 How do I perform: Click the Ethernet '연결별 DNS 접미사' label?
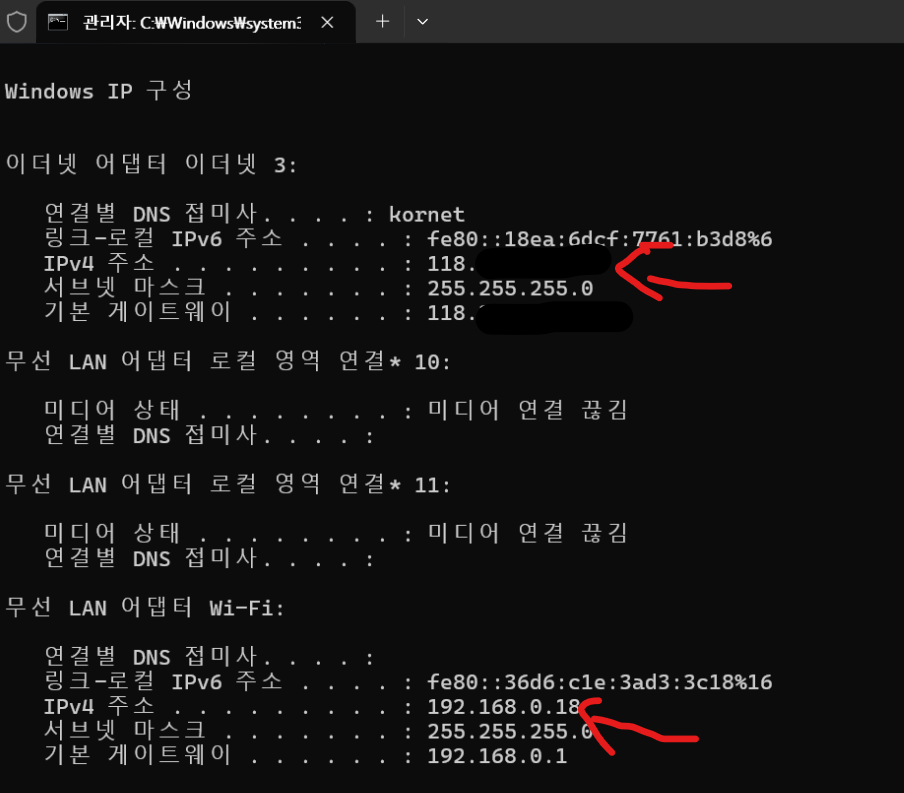(150, 213)
